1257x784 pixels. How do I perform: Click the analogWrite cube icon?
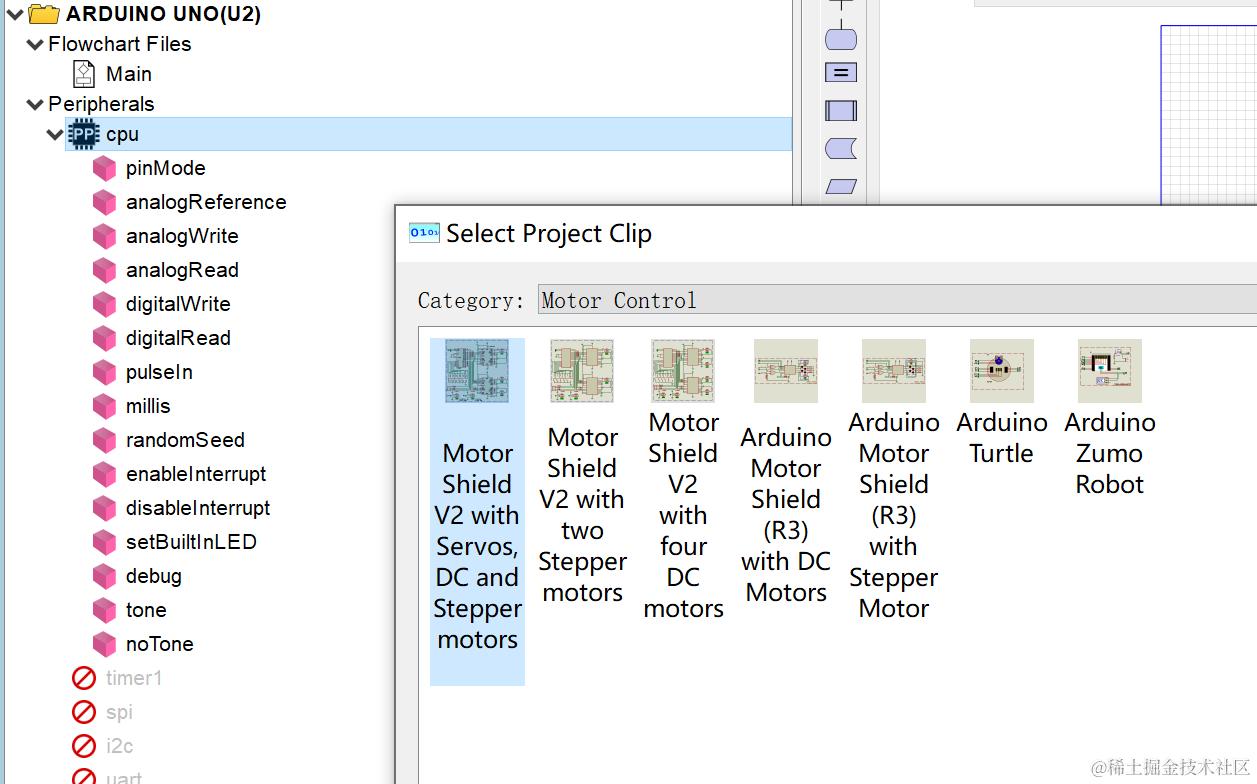click(x=105, y=237)
